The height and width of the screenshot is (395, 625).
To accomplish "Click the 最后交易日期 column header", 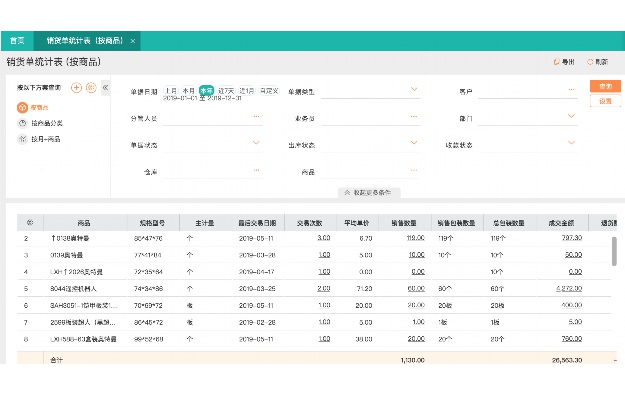I will (x=257, y=223).
